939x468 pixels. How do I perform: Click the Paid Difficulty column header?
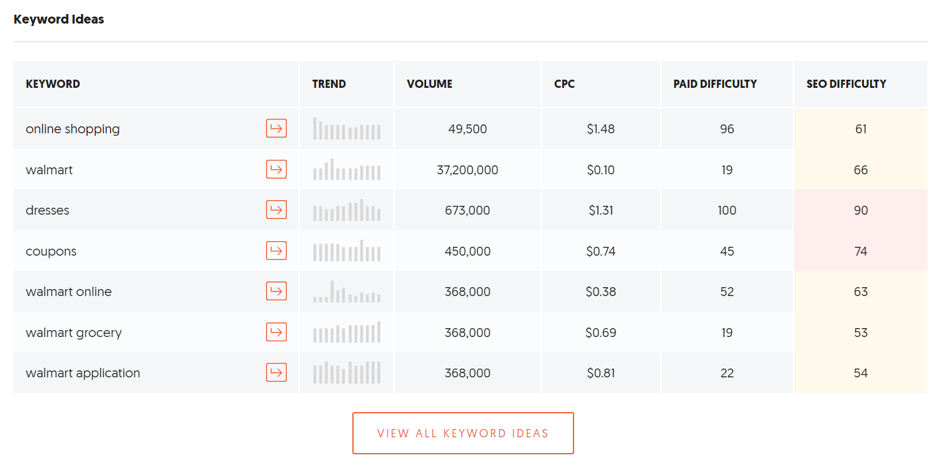point(714,84)
